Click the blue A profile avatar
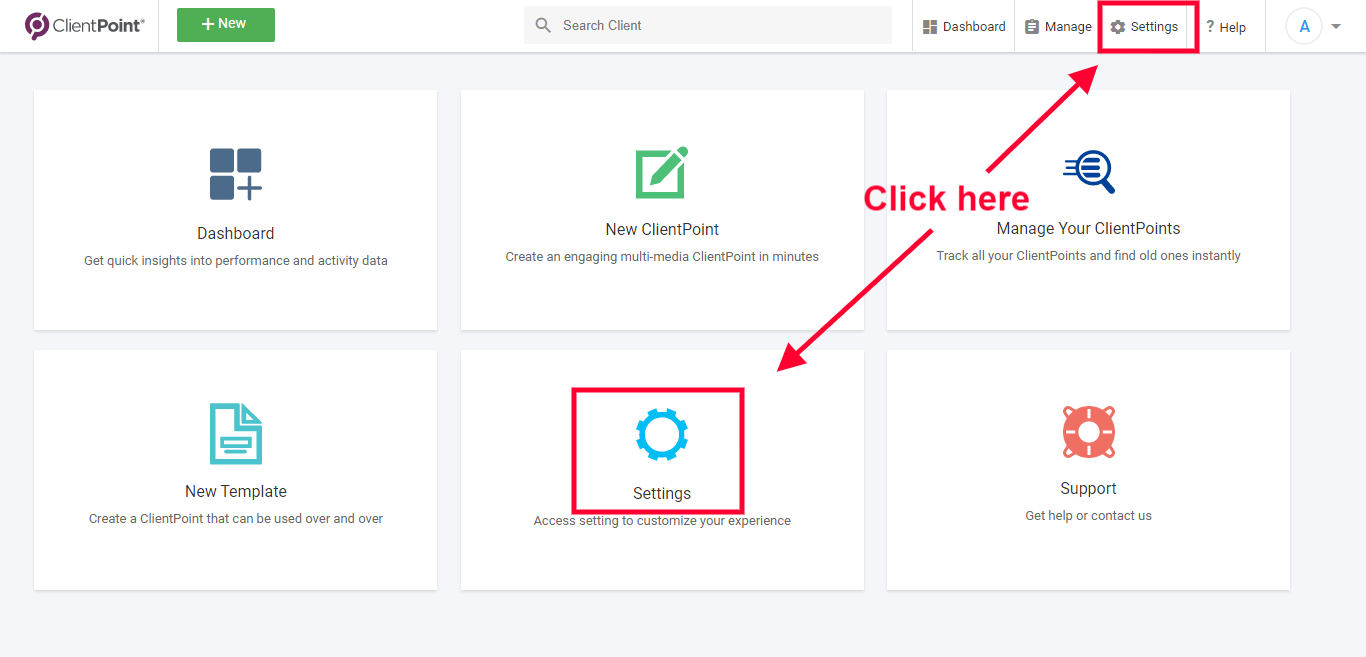 [x=1303, y=26]
